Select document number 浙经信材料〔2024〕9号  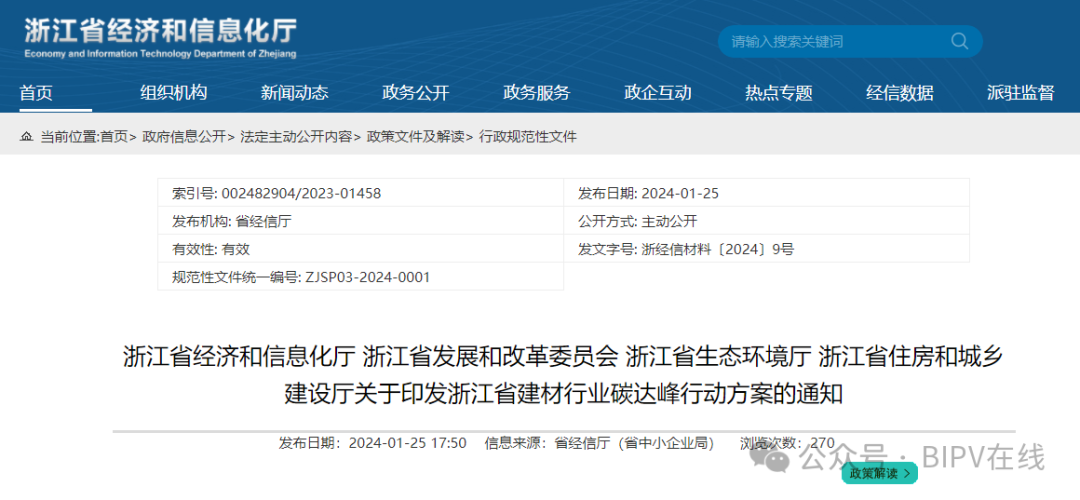click(x=717, y=249)
